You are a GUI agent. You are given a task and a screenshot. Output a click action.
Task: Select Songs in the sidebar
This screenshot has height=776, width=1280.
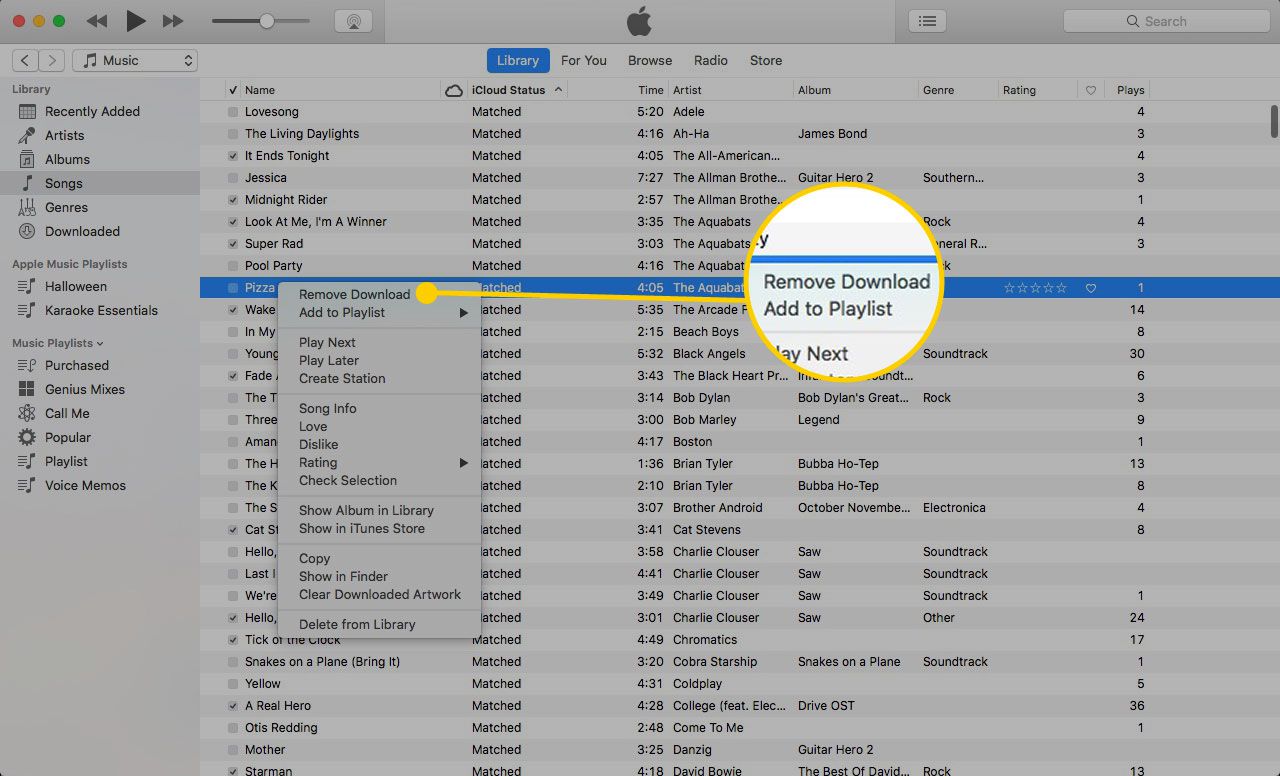coord(100,183)
